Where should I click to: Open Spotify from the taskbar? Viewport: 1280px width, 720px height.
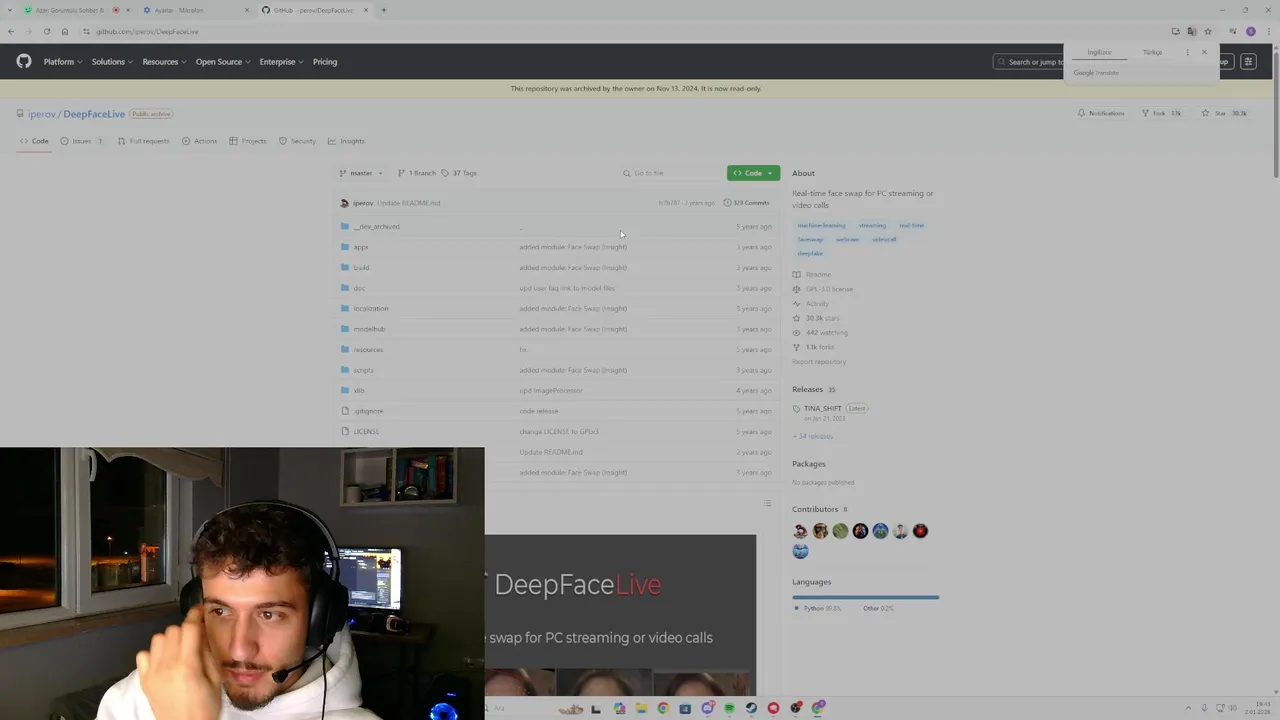(729, 708)
